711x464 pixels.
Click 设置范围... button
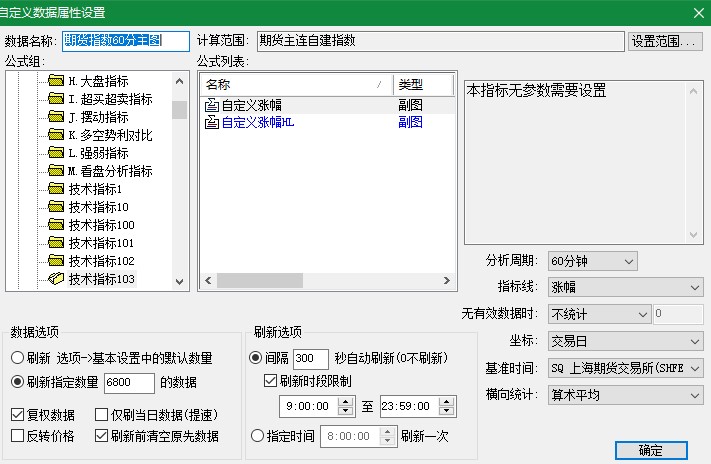click(x=665, y=41)
